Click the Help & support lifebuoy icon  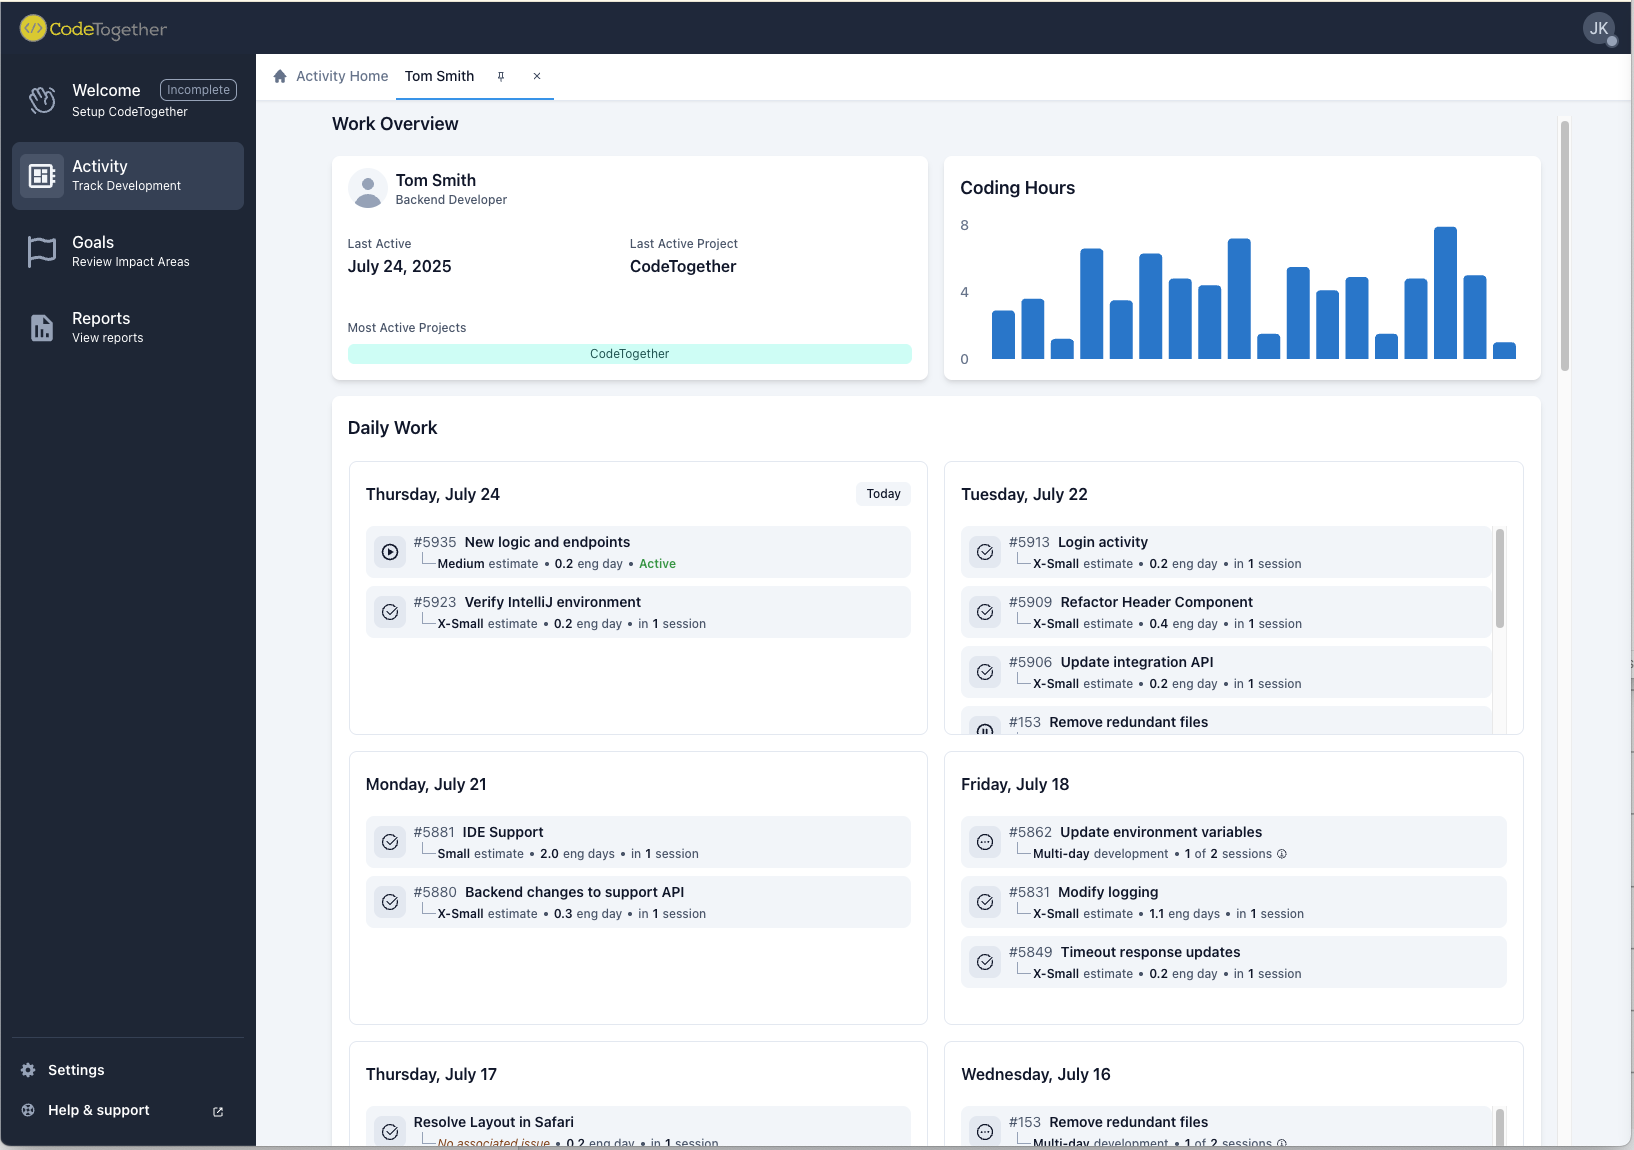[x=28, y=1110]
